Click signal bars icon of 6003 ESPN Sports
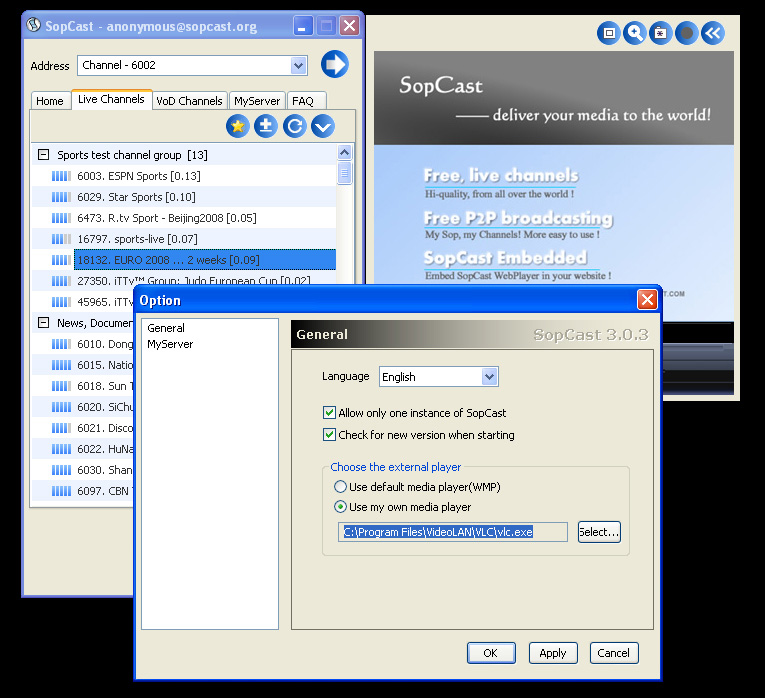This screenshot has width=765, height=698. (x=61, y=176)
